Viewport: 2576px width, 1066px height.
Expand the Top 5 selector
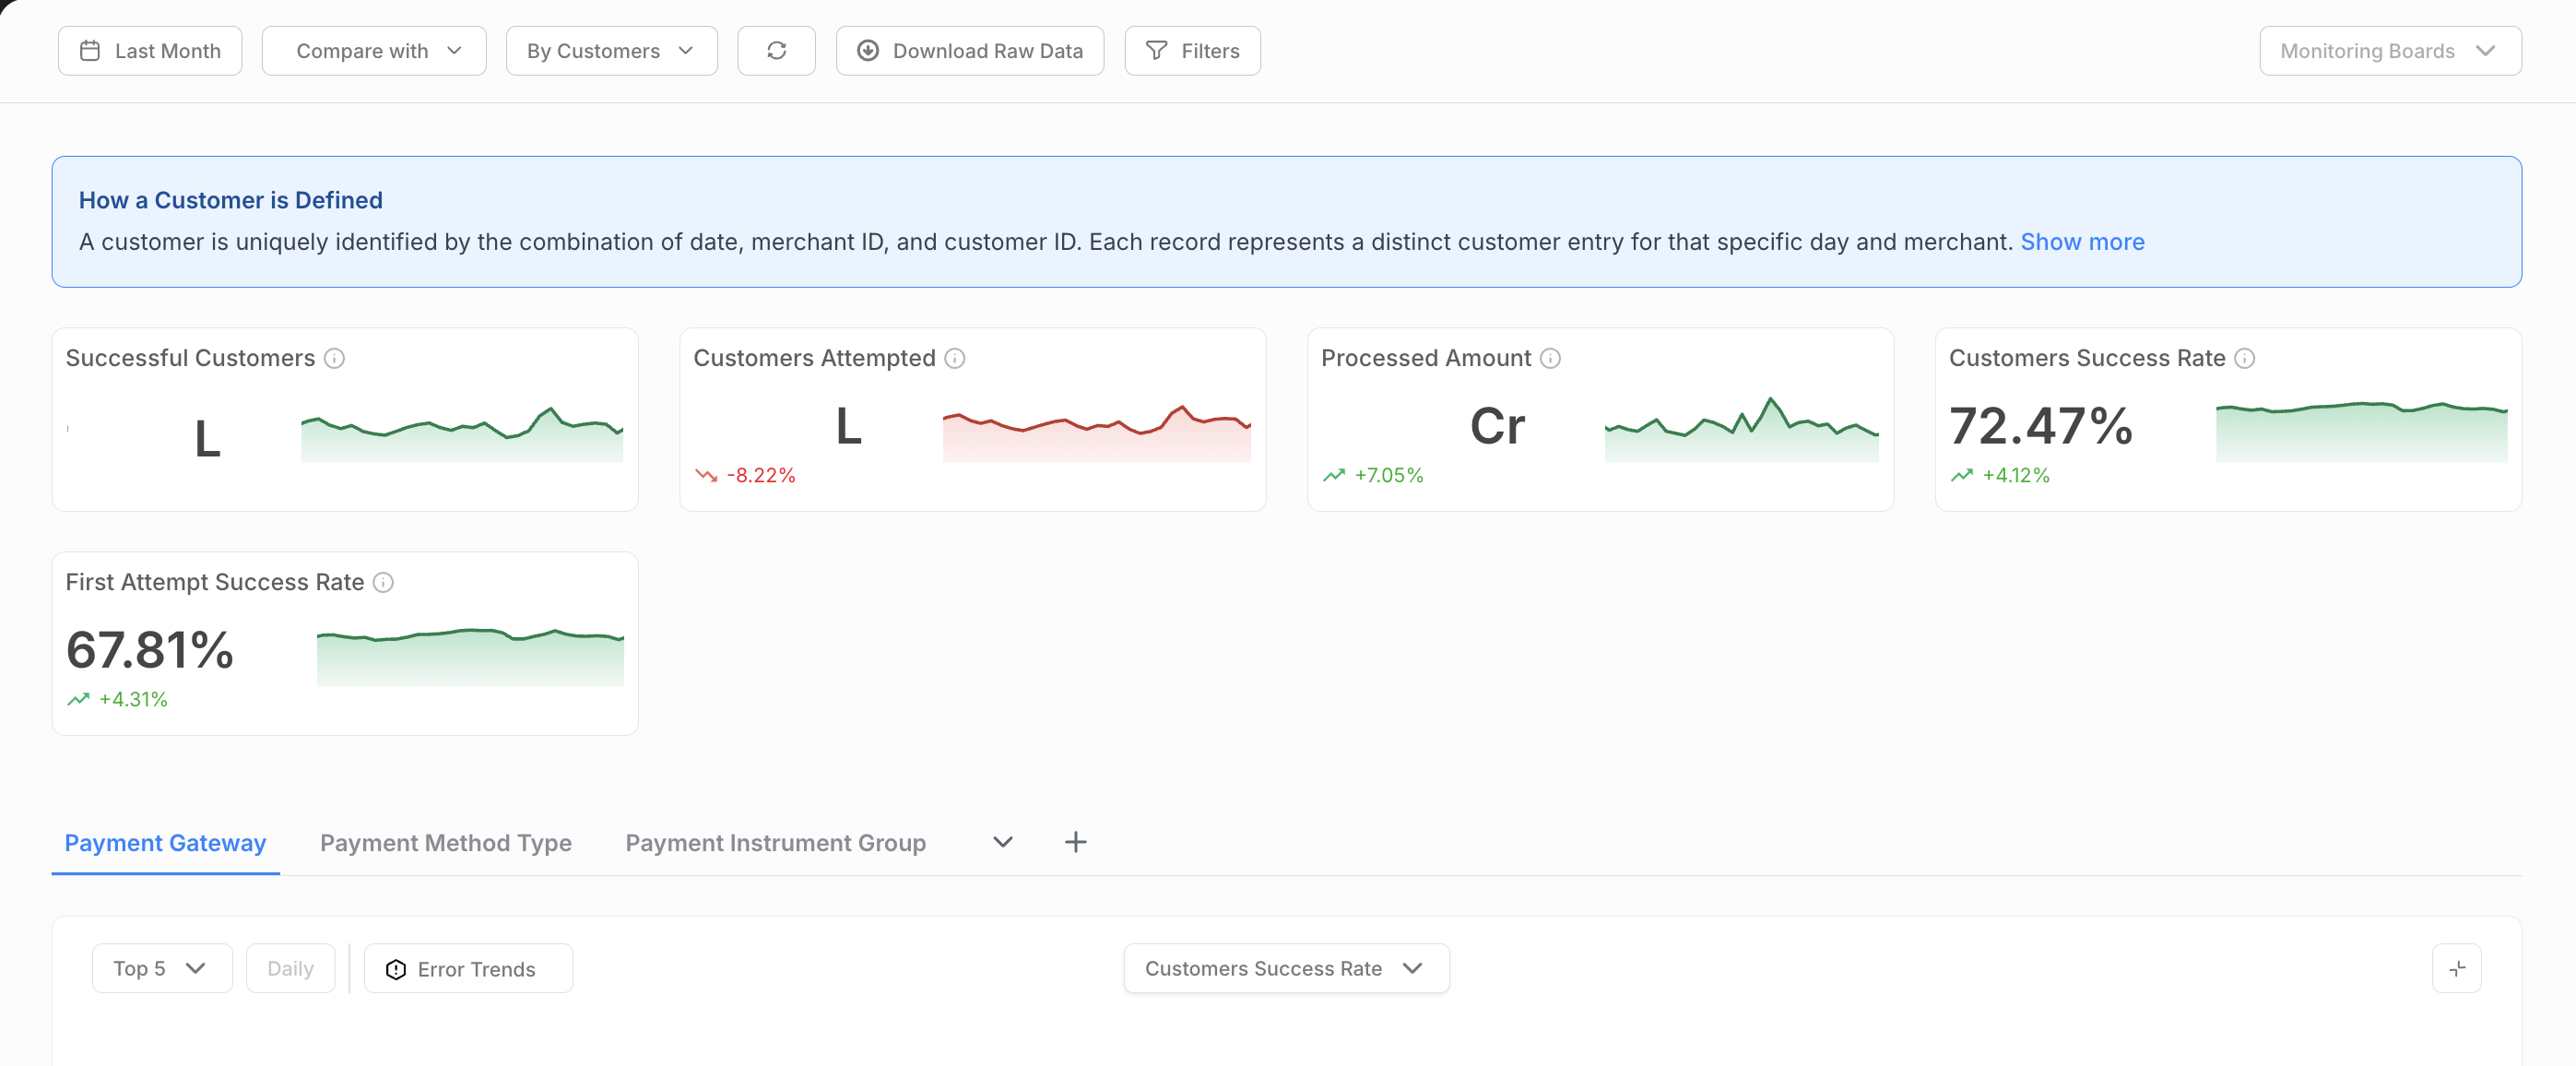162,968
